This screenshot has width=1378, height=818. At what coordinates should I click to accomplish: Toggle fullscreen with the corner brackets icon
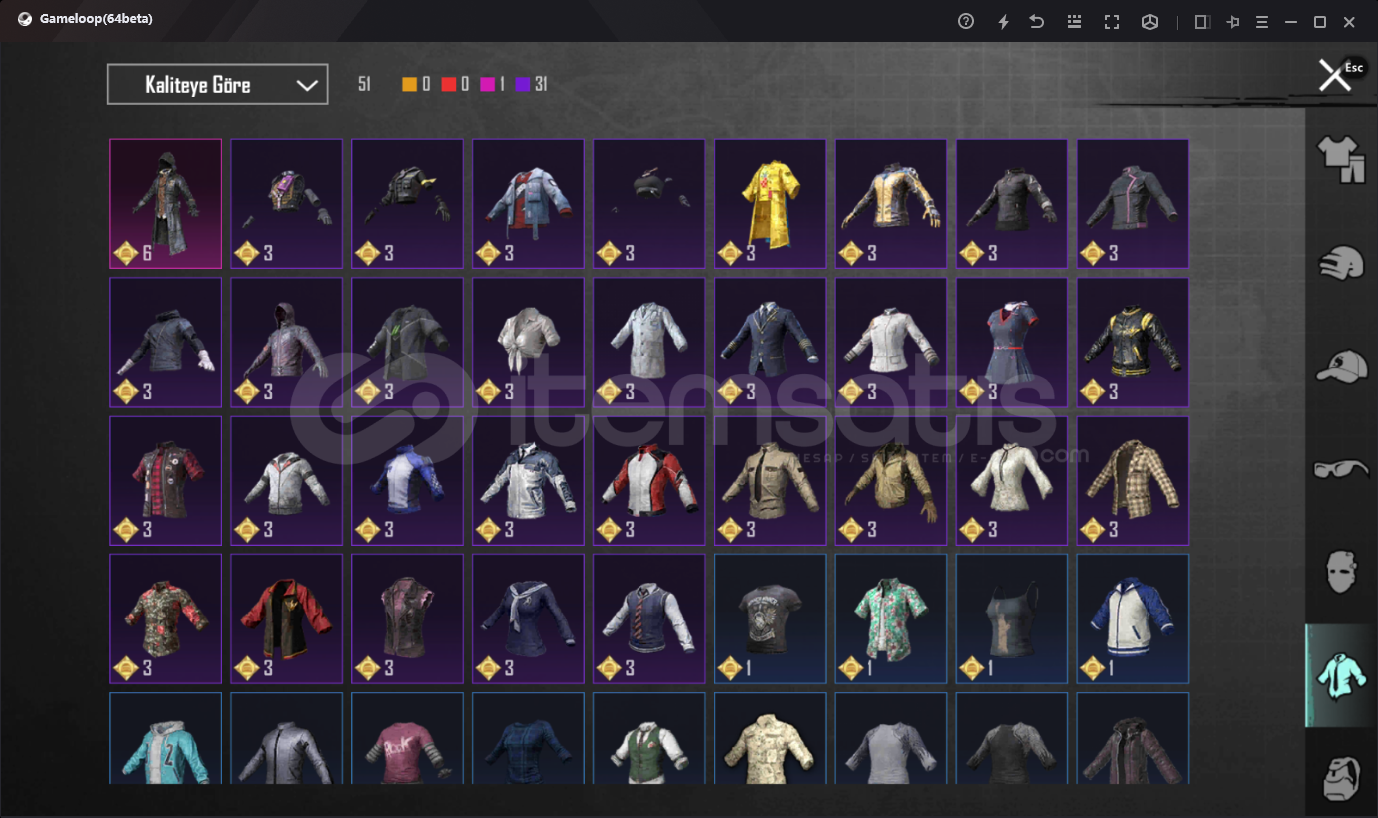click(x=1112, y=21)
